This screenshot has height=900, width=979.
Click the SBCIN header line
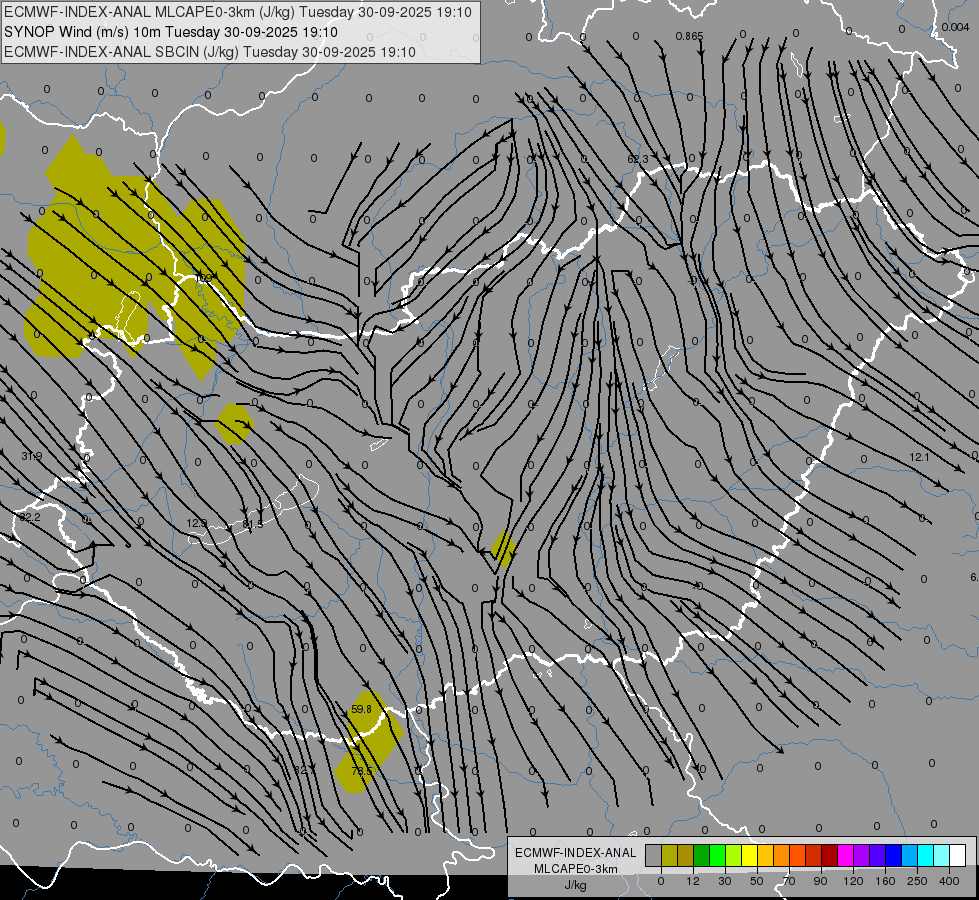[x=210, y=52]
